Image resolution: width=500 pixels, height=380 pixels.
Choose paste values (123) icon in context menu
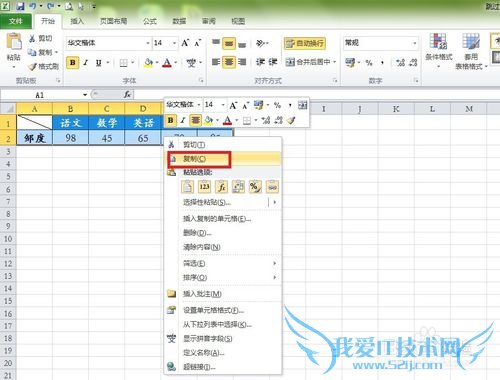click(x=204, y=187)
